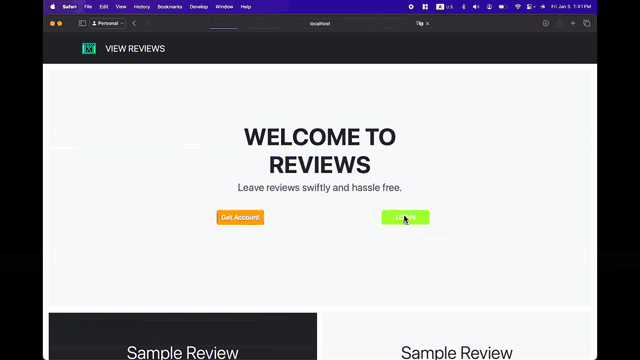Stop loading with the X icon

(x=427, y=24)
